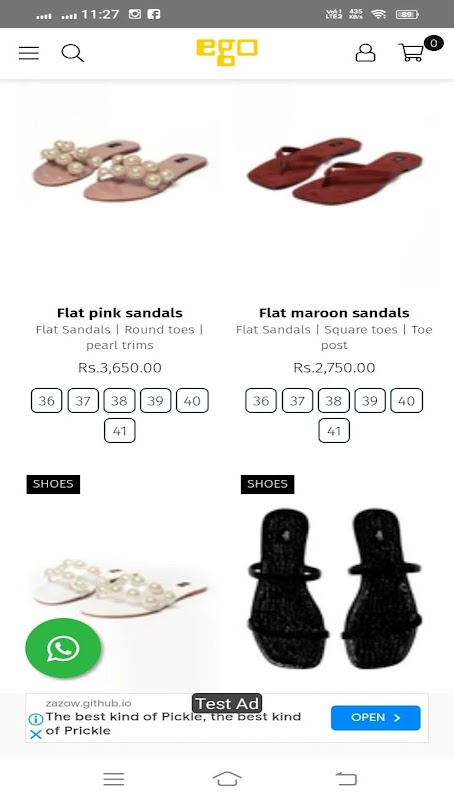The image size is (454, 800).
Task: Tap the ad info icon
Action: point(36,719)
